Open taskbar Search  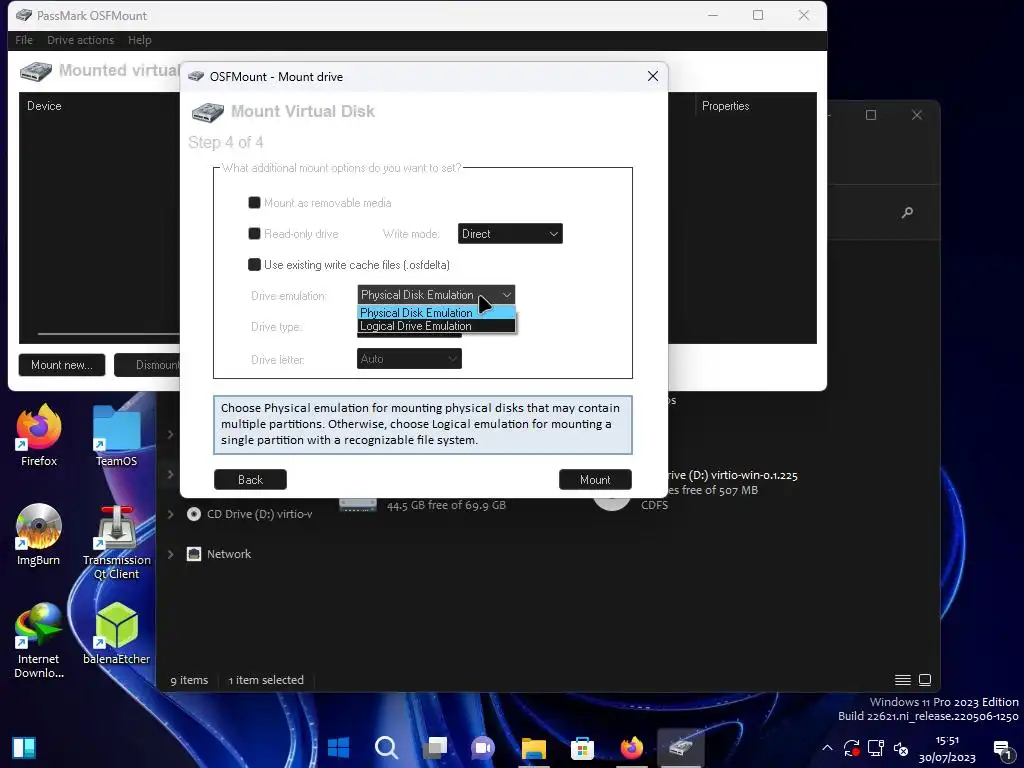[x=387, y=747]
